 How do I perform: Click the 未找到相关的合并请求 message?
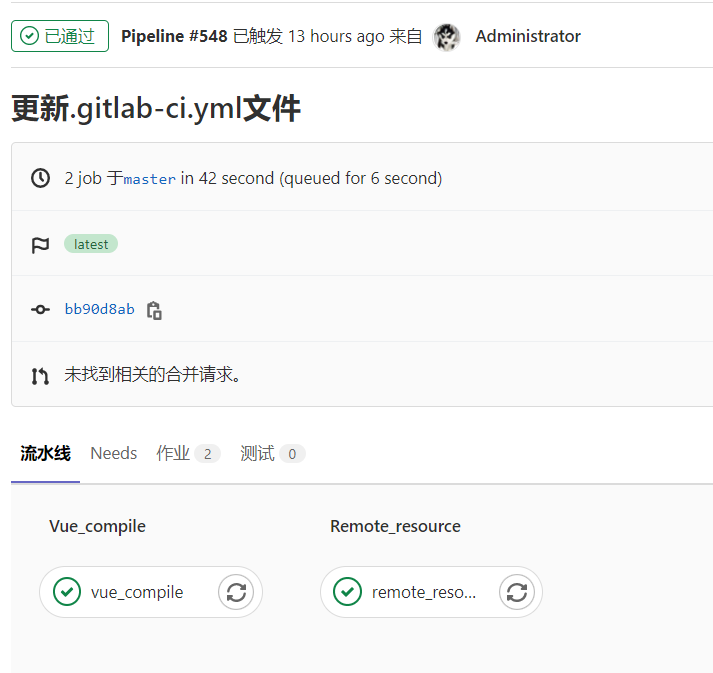pyautogui.click(x=153, y=375)
